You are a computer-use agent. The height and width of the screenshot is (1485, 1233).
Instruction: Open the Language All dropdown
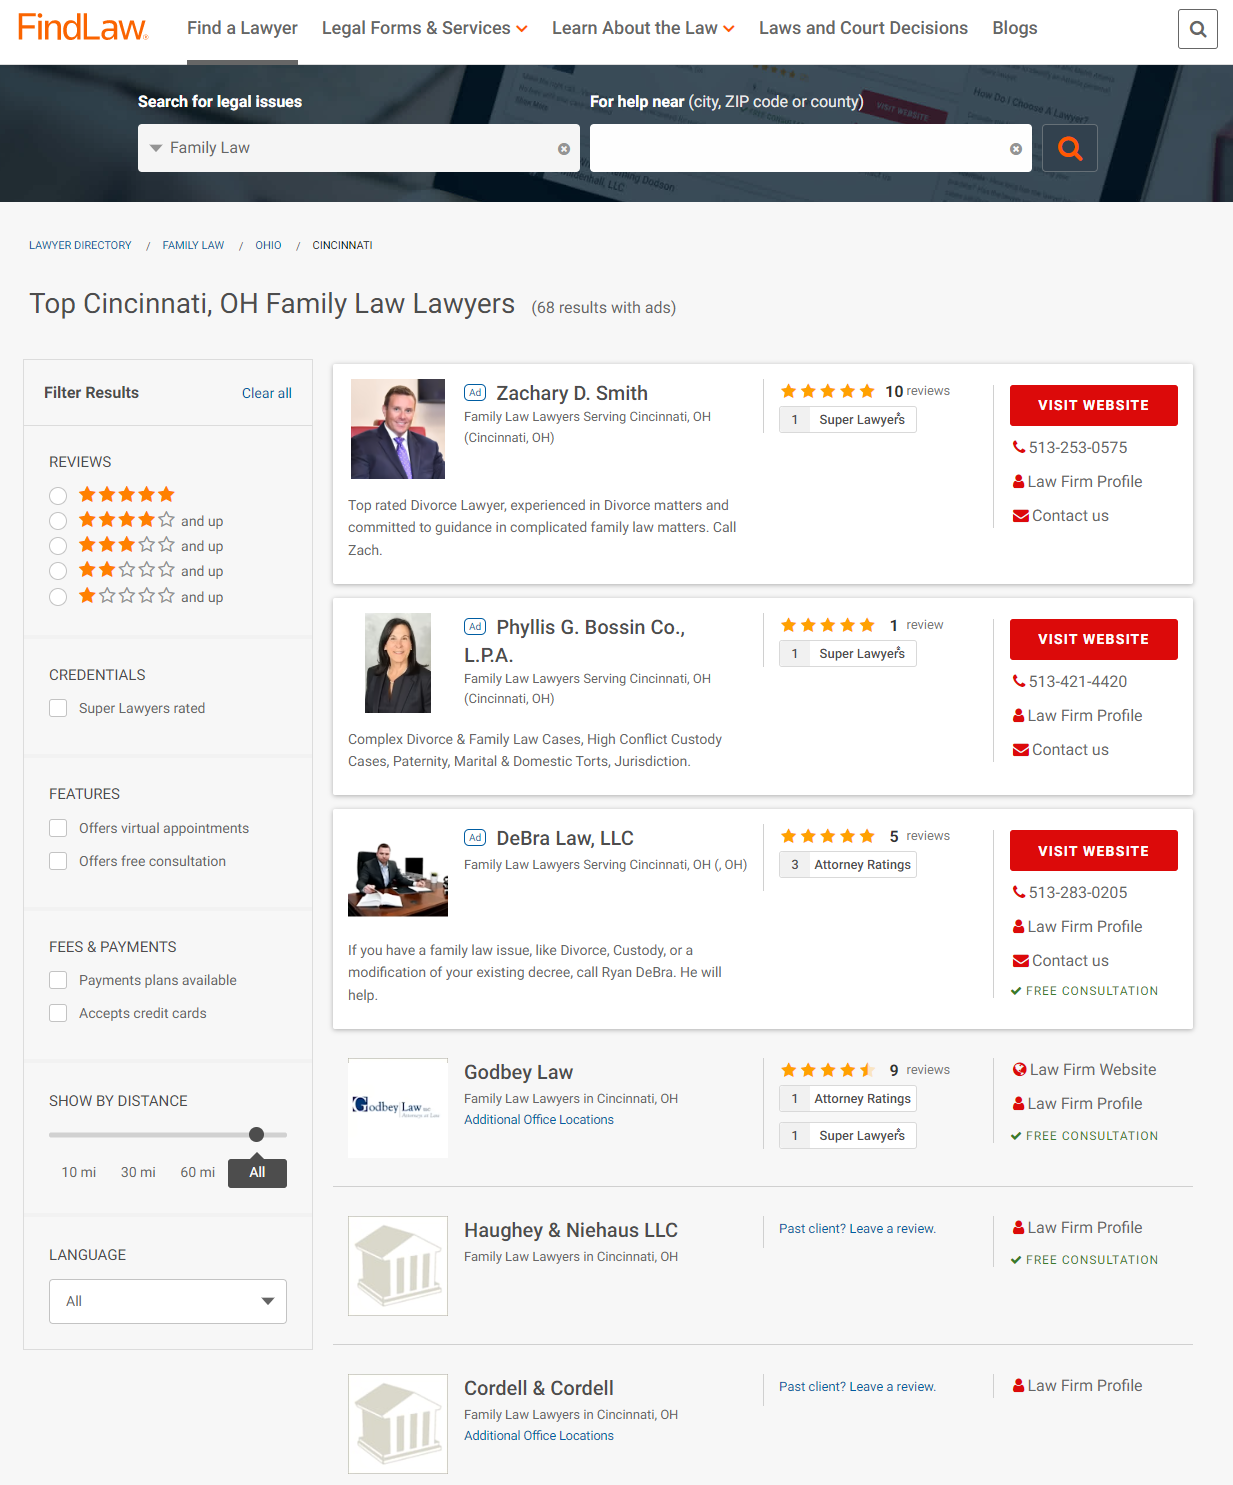(168, 1301)
